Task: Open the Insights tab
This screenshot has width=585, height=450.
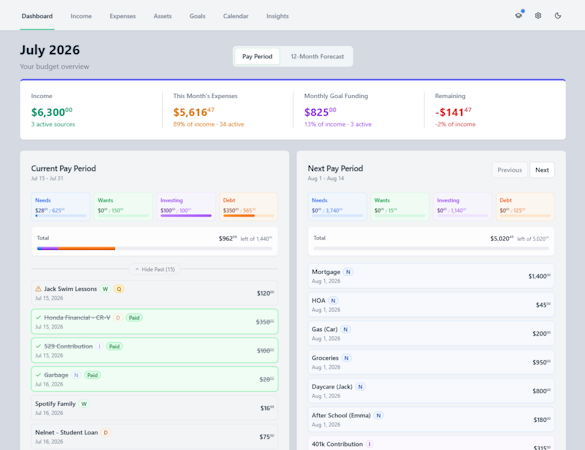Action: pos(278,16)
